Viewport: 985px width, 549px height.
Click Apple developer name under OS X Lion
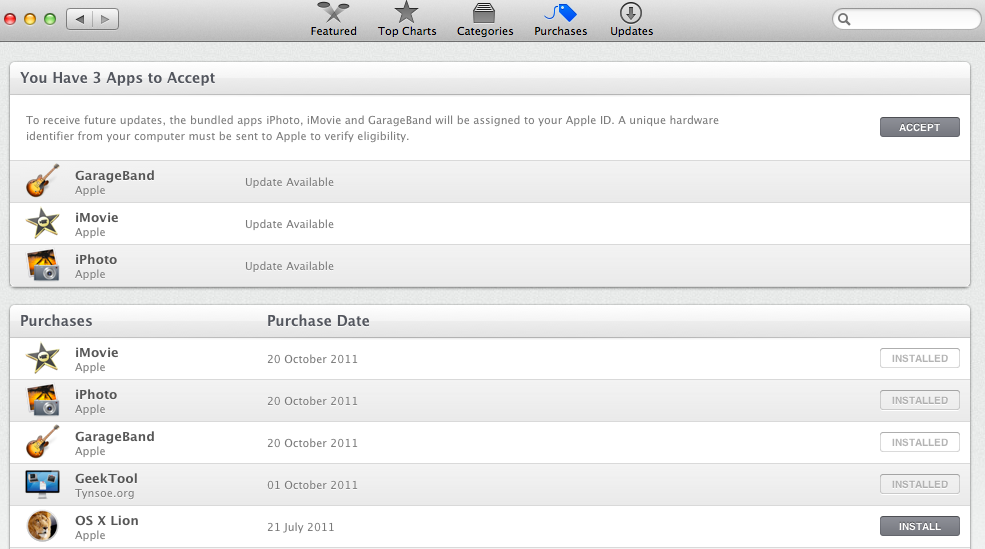pyautogui.click(x=90, y=535)
